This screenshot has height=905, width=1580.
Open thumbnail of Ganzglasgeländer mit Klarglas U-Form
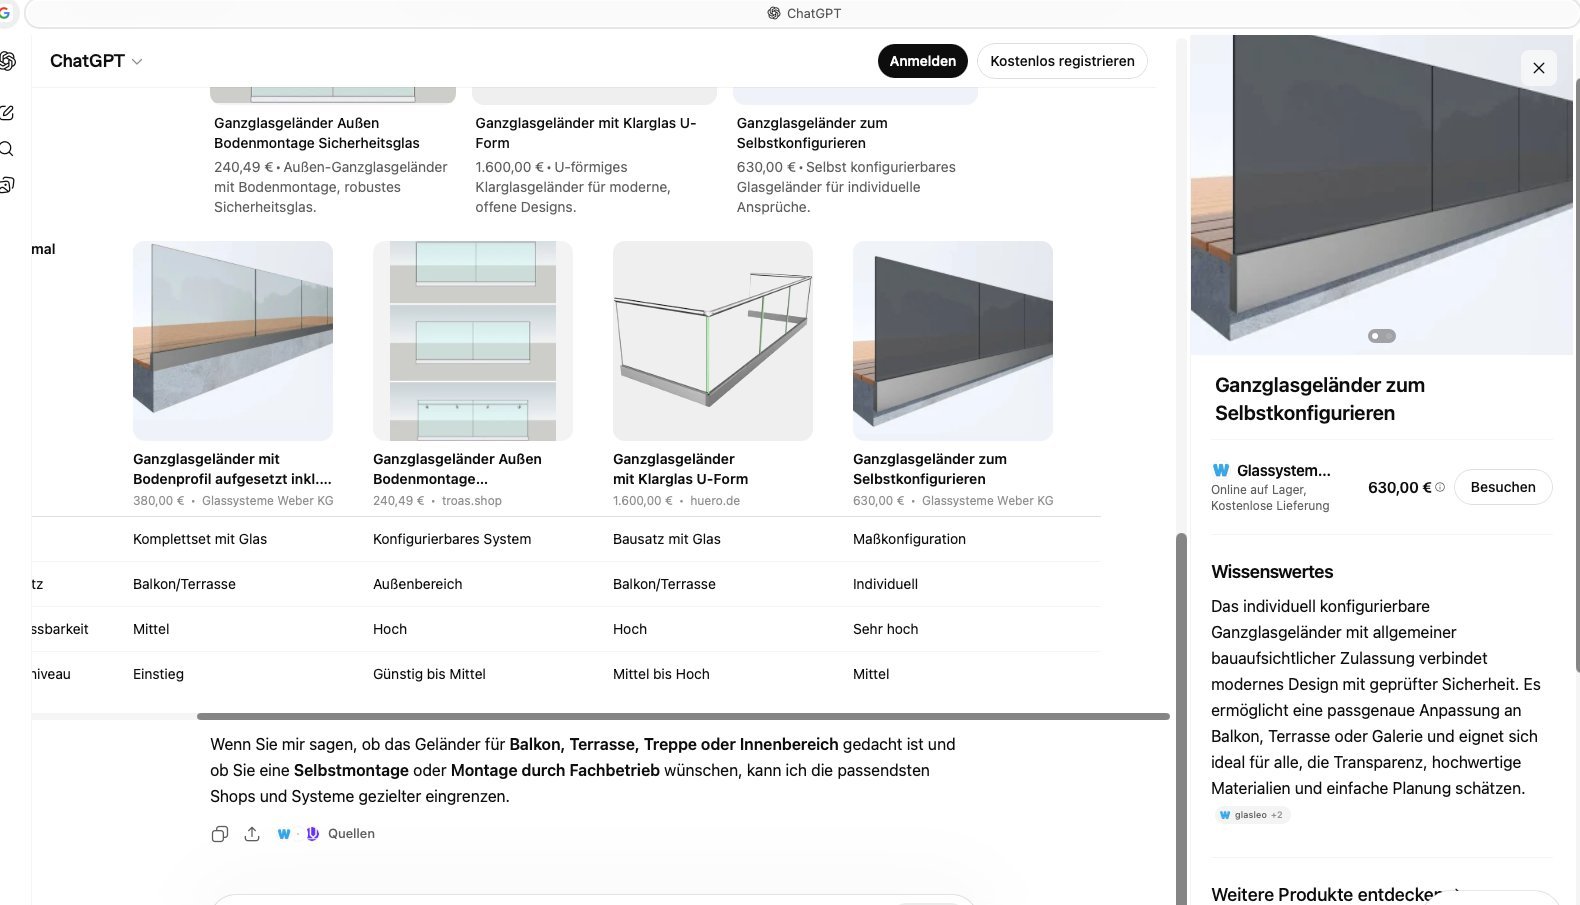click(713, 341)
